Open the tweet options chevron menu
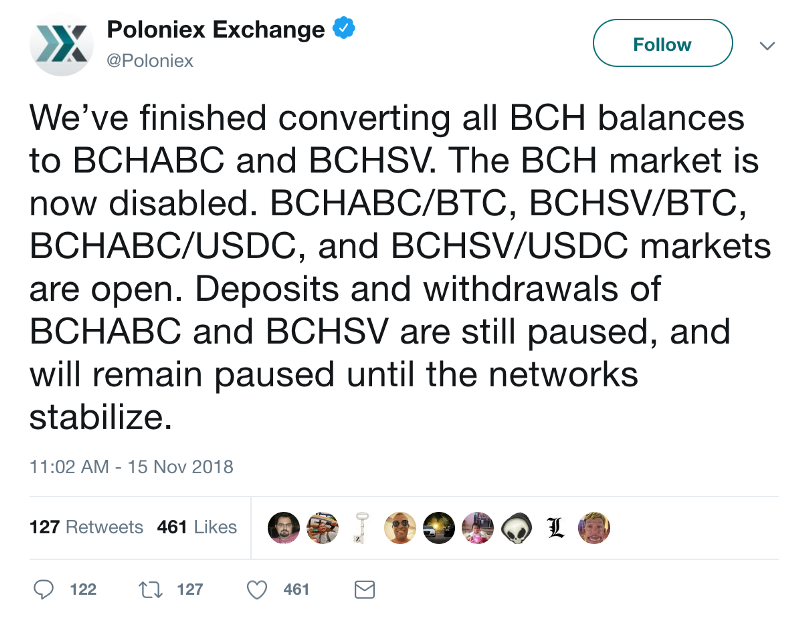 click(x=767, y=46)
